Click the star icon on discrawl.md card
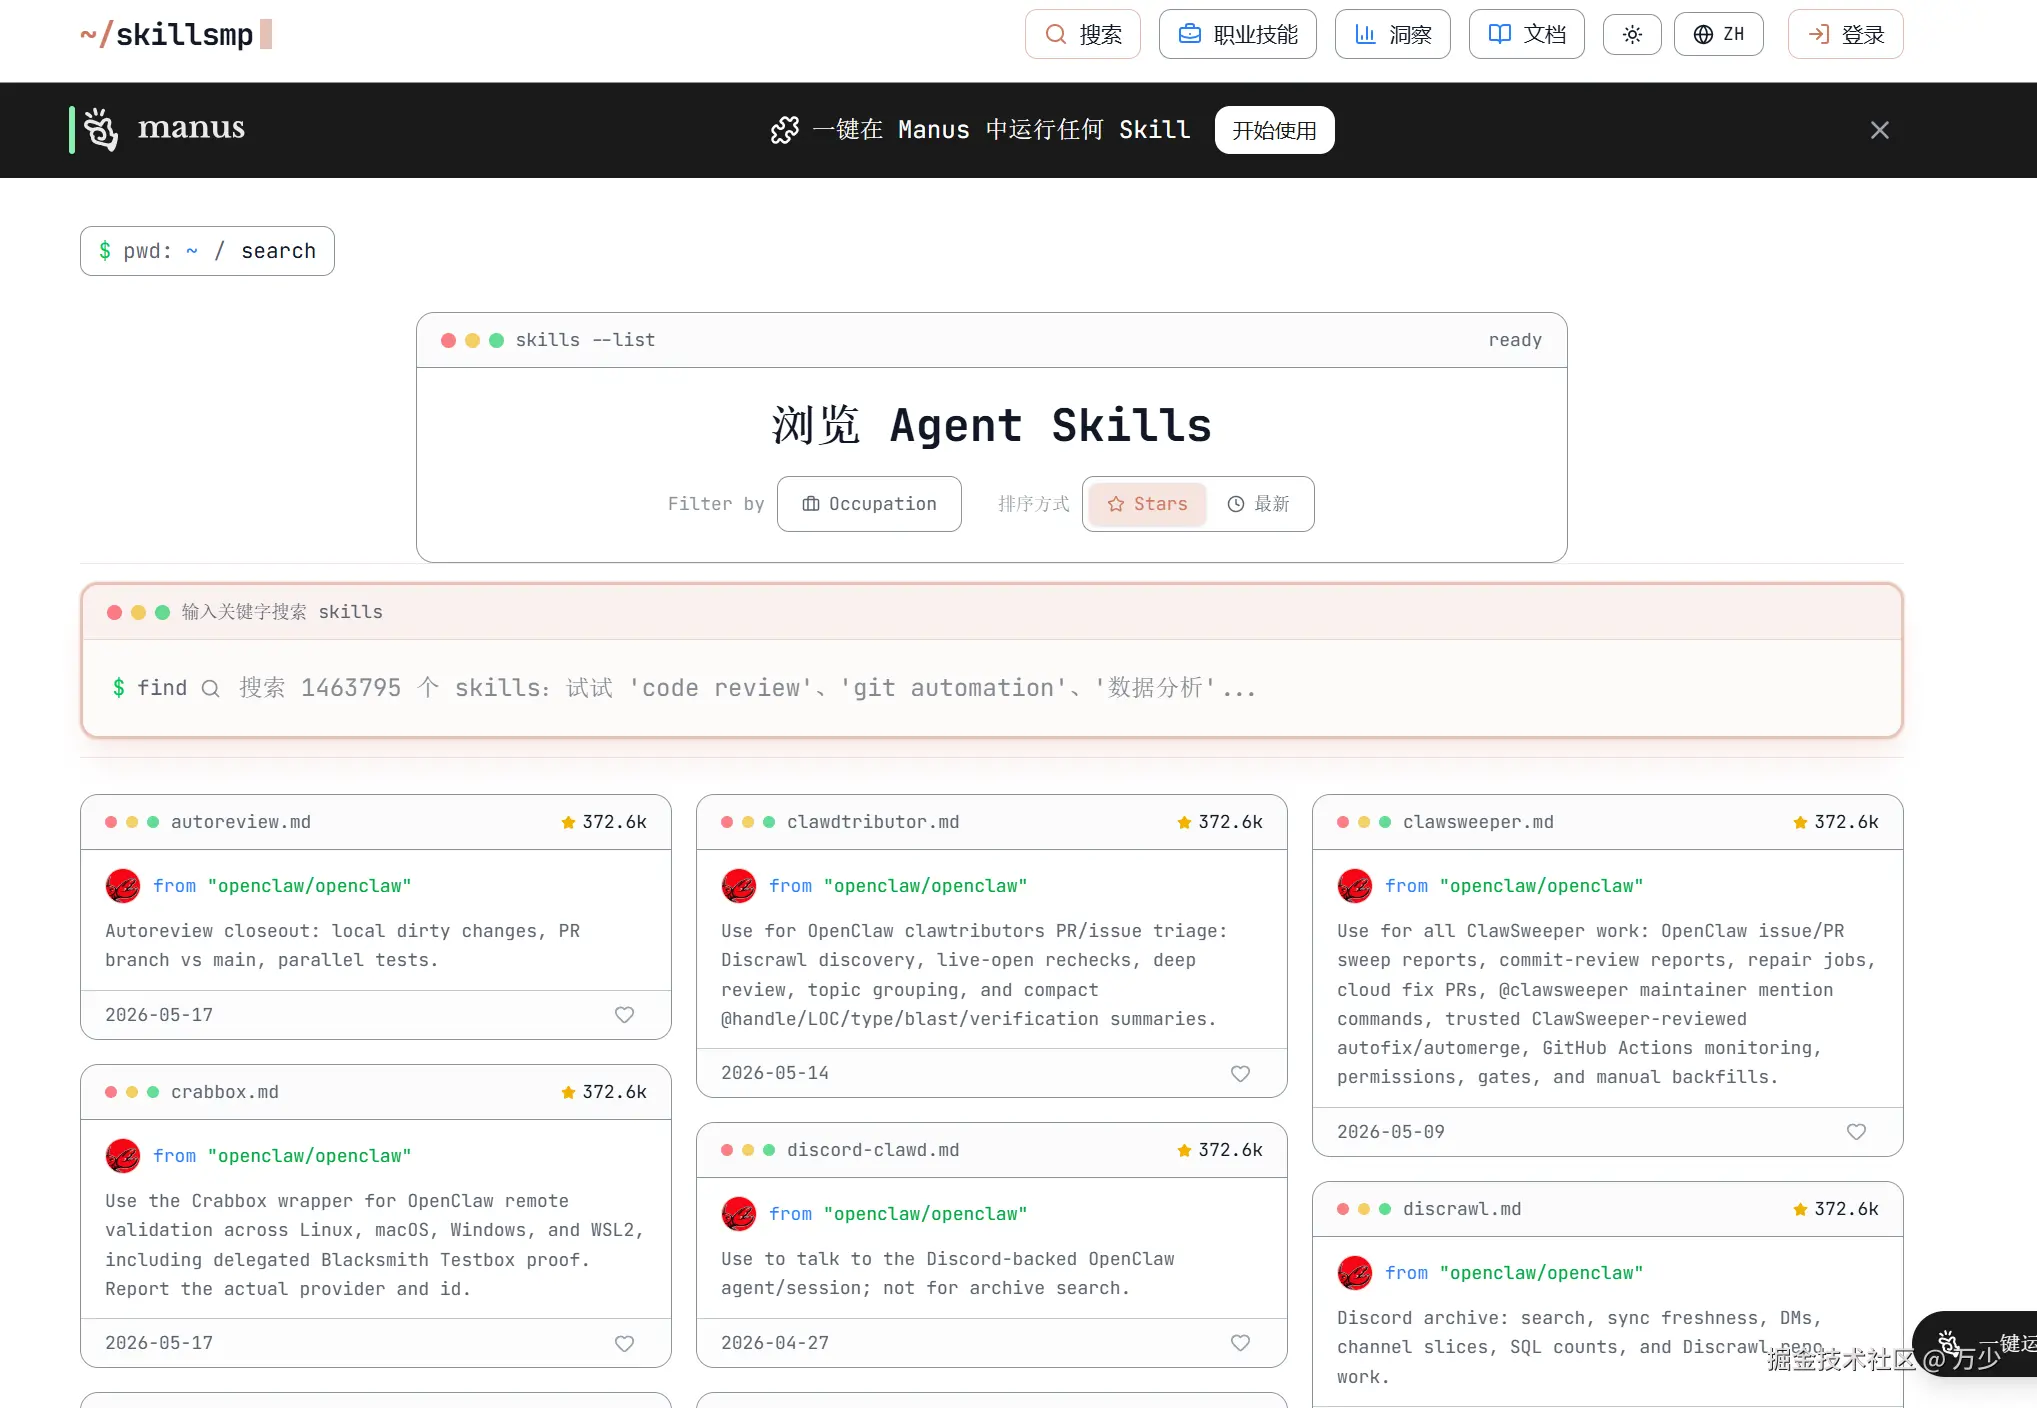 tap(1800, 1209)
